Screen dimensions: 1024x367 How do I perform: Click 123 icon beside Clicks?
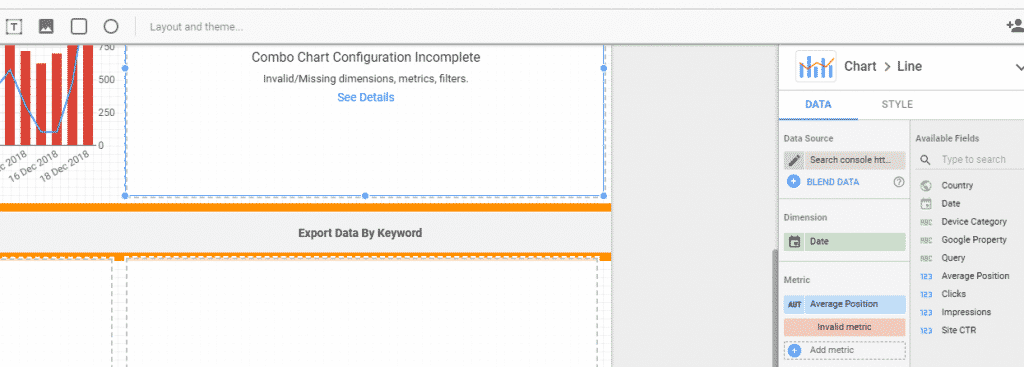tap(926, 295)
